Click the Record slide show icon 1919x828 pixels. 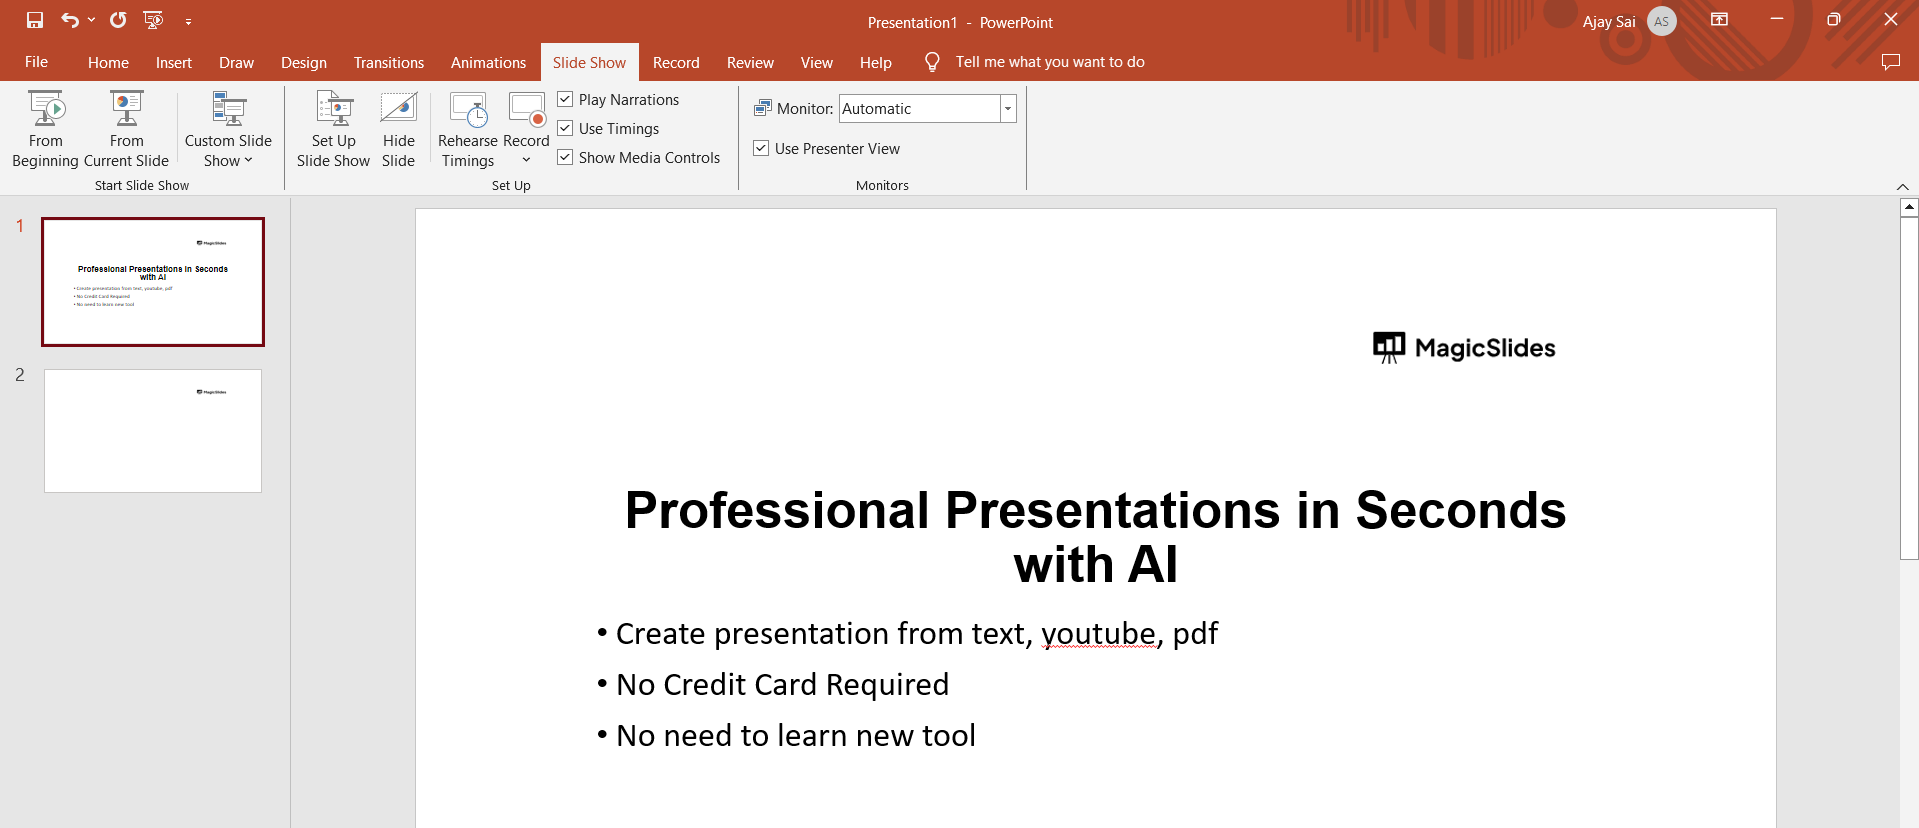pos(527,109)
